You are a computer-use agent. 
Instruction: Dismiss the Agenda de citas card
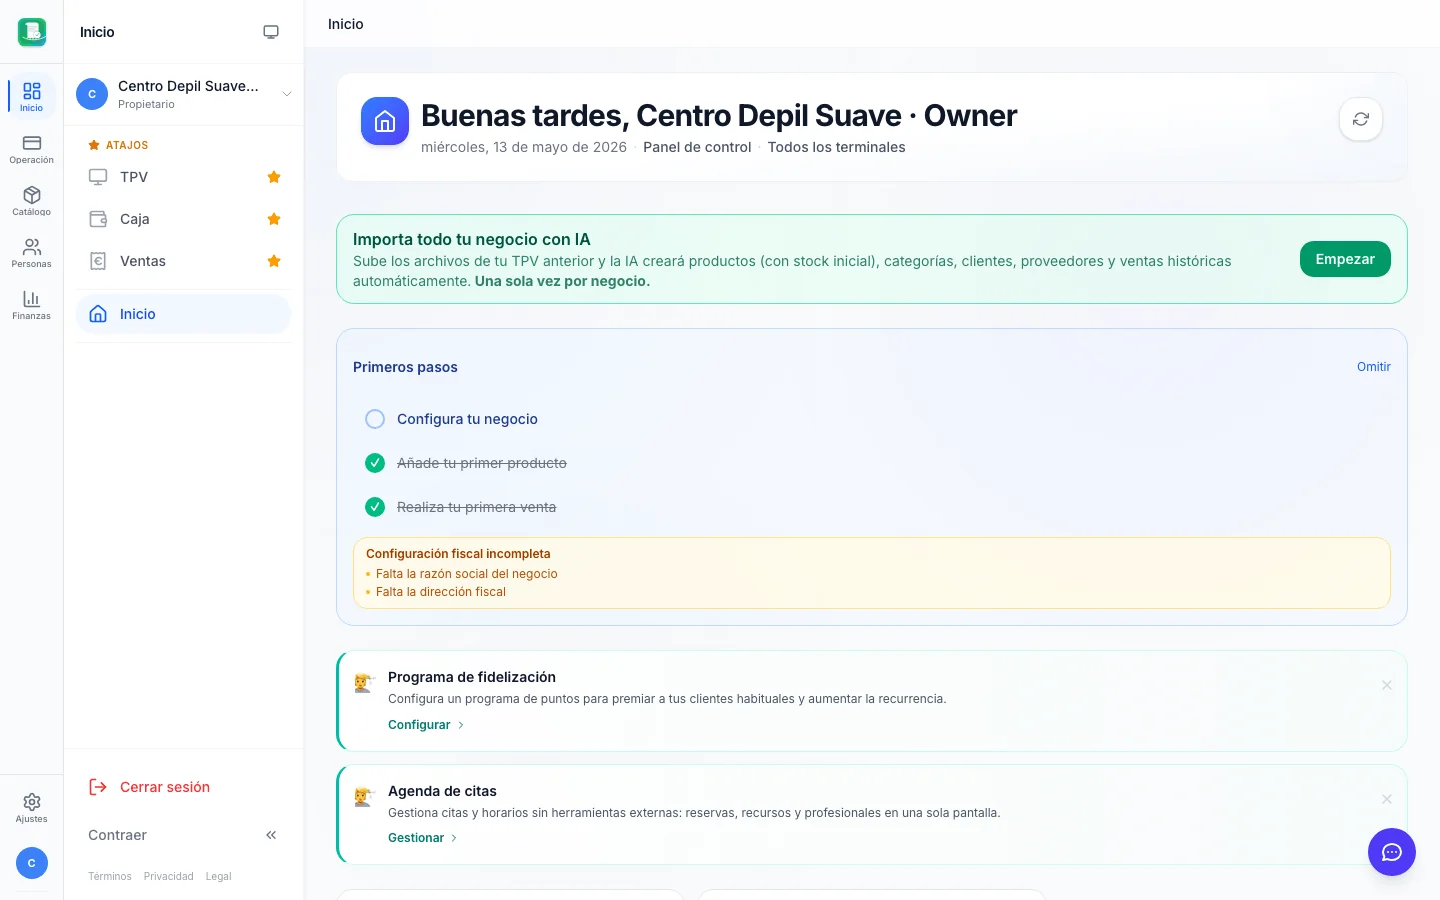coord(1387,799)
